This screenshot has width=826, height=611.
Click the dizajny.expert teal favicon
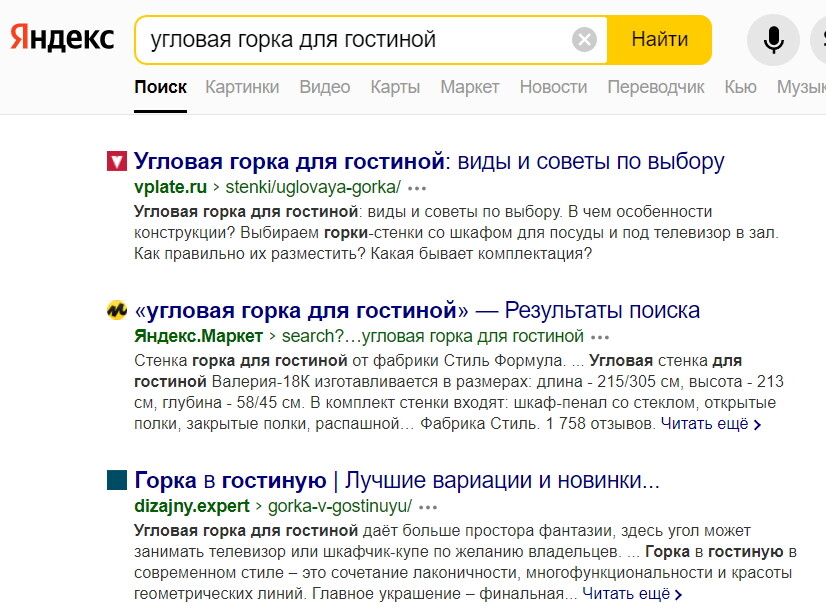pos(117,480)
